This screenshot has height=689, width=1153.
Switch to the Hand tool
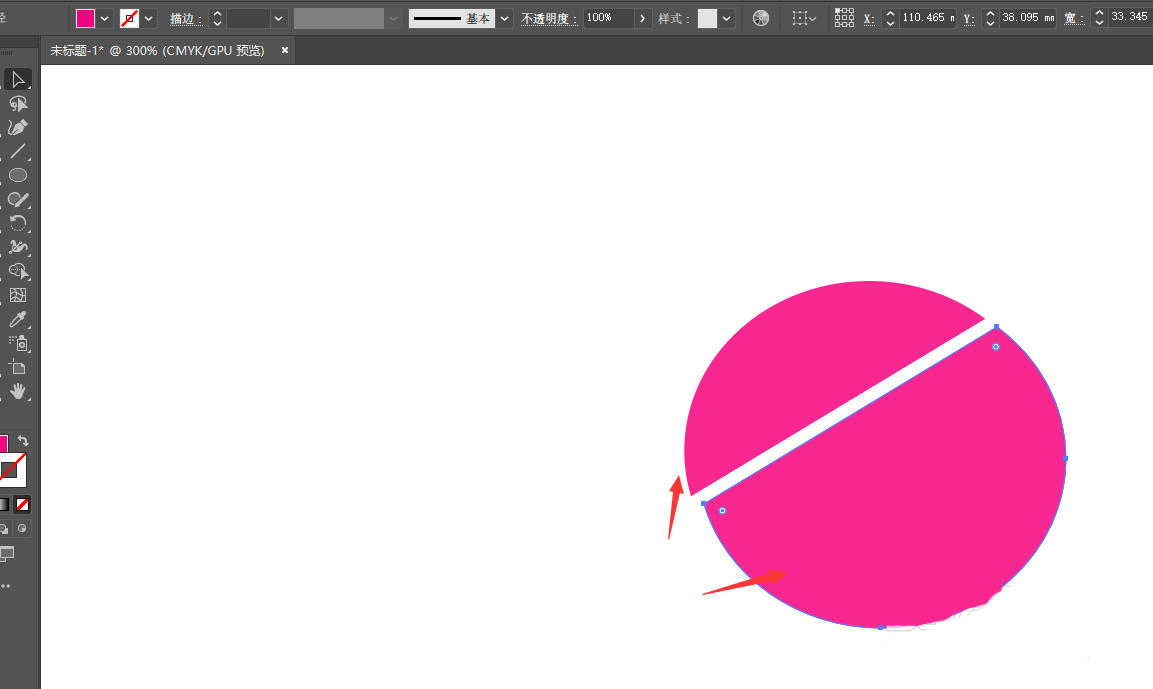point(18,391)
